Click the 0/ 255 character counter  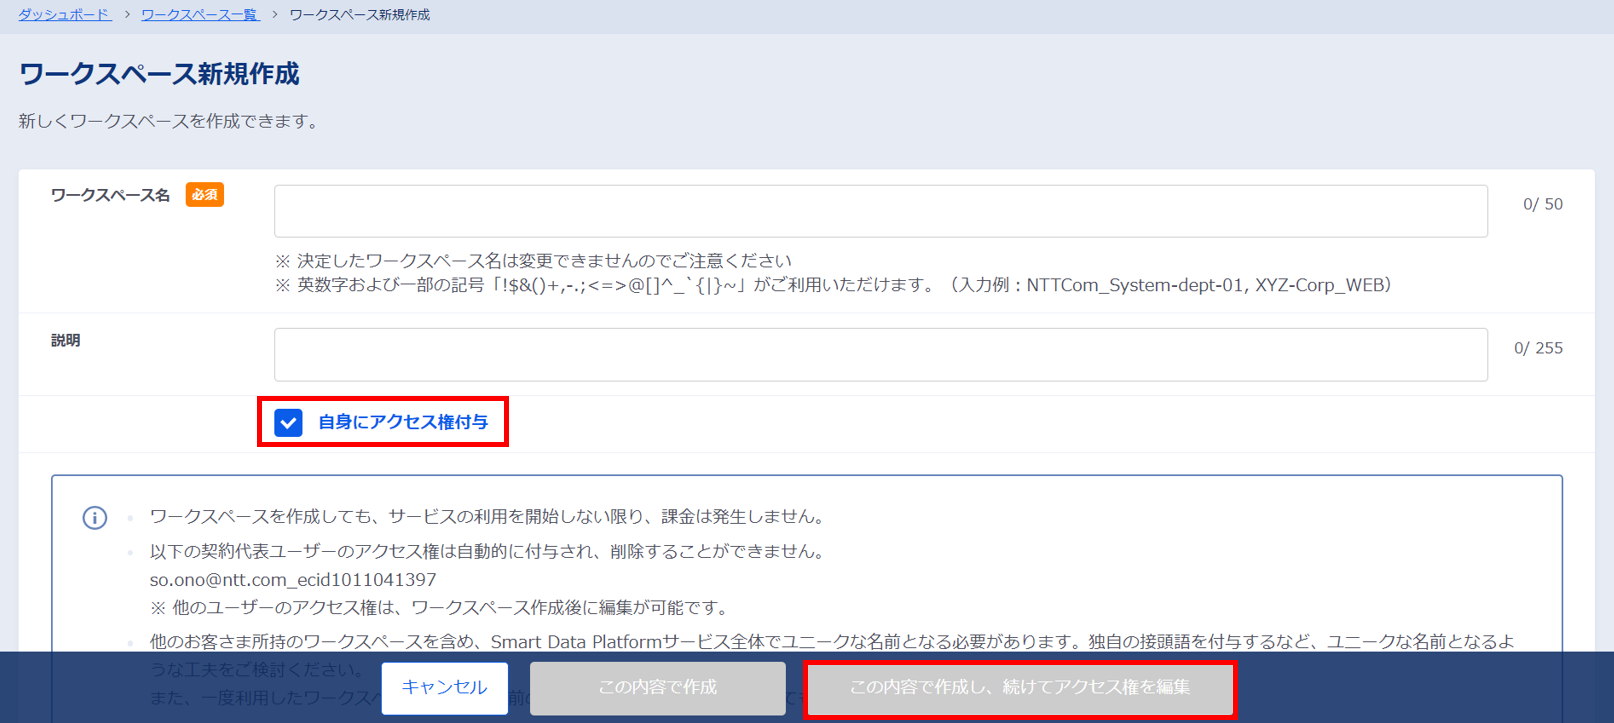point(1538,348)
